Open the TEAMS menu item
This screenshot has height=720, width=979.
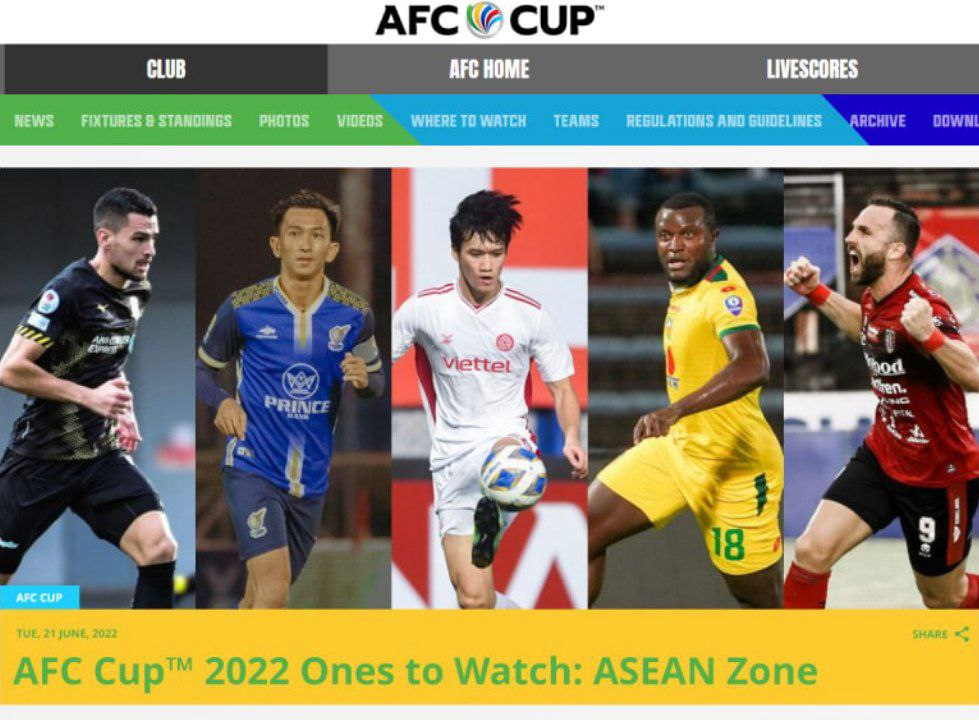pyautogui.click(x=576, y=121)
